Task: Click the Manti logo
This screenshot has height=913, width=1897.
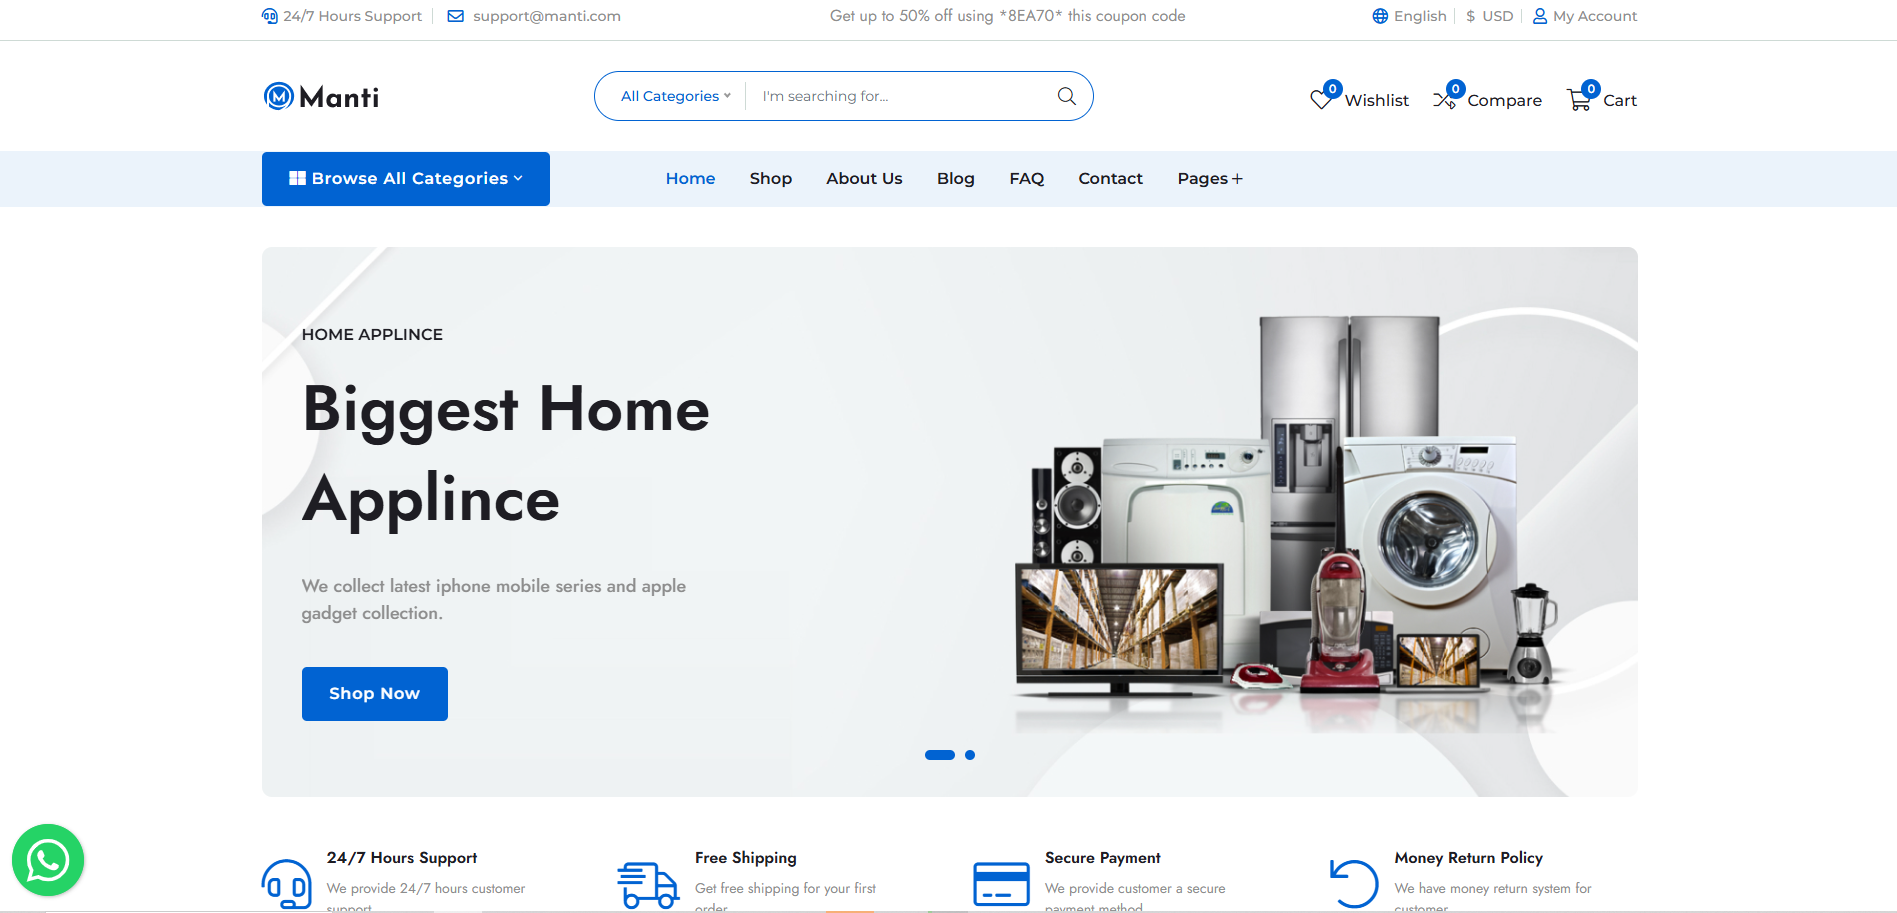Action: 321,97
